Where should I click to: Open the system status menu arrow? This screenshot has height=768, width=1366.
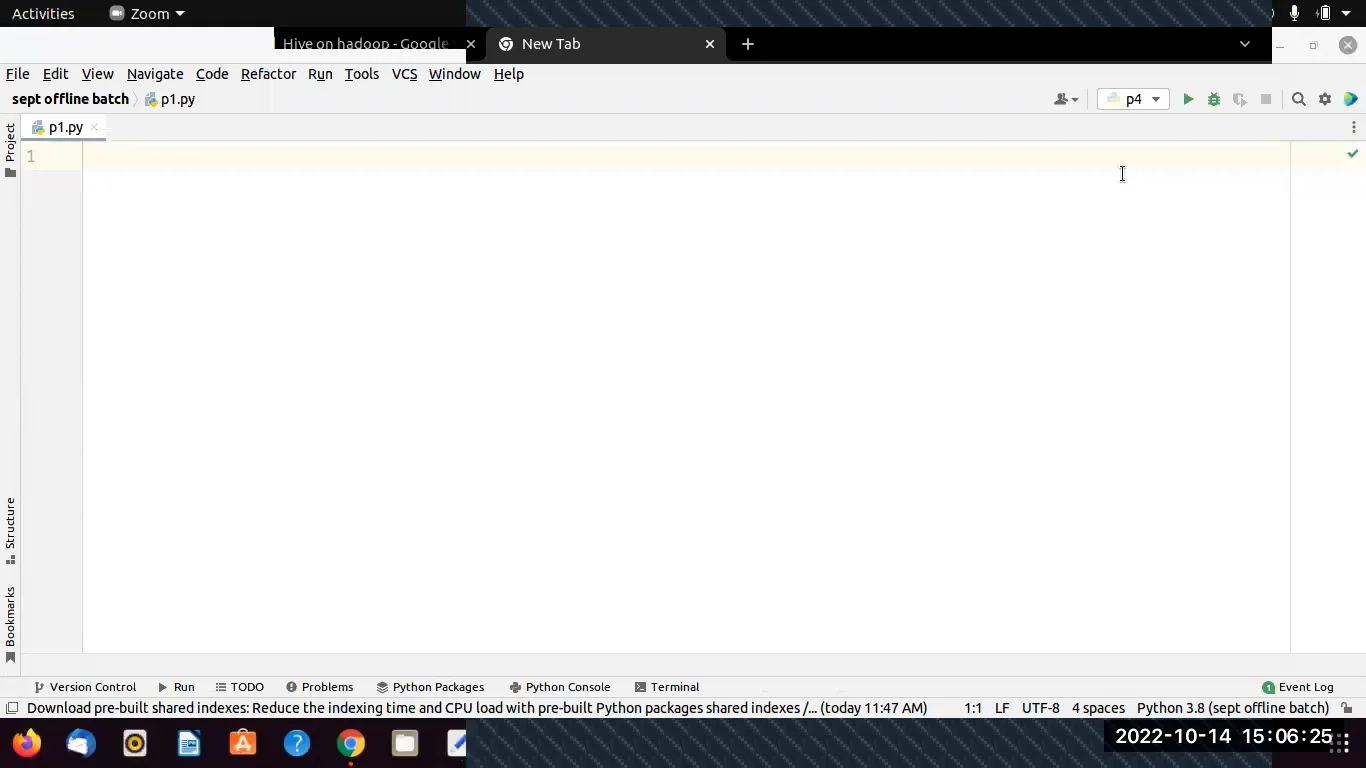[x=1346, y=14]
